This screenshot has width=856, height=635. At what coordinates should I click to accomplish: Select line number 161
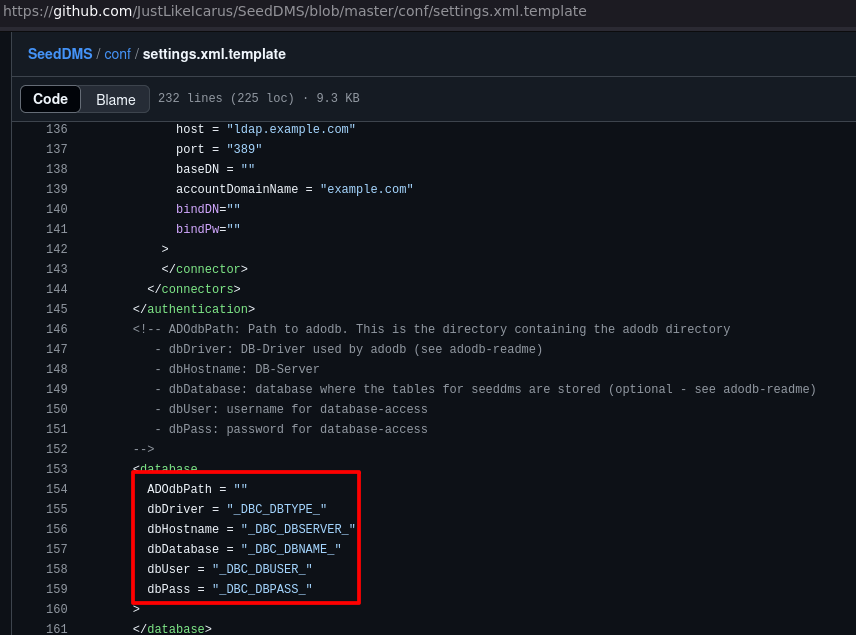click(57, 629)
